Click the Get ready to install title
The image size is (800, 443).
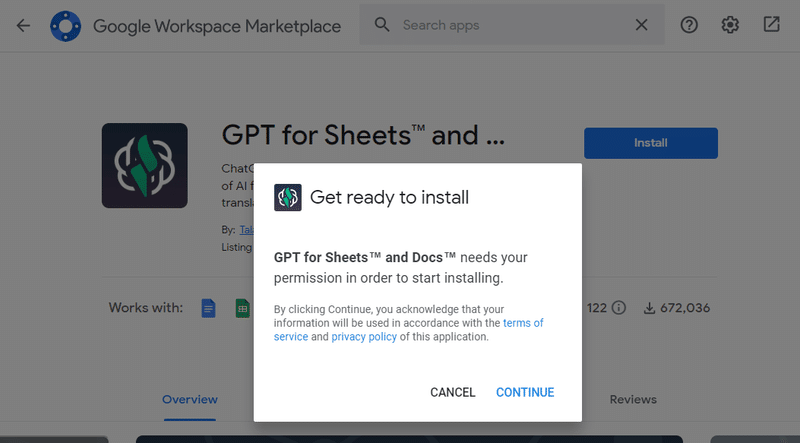(x=389, y=198)
